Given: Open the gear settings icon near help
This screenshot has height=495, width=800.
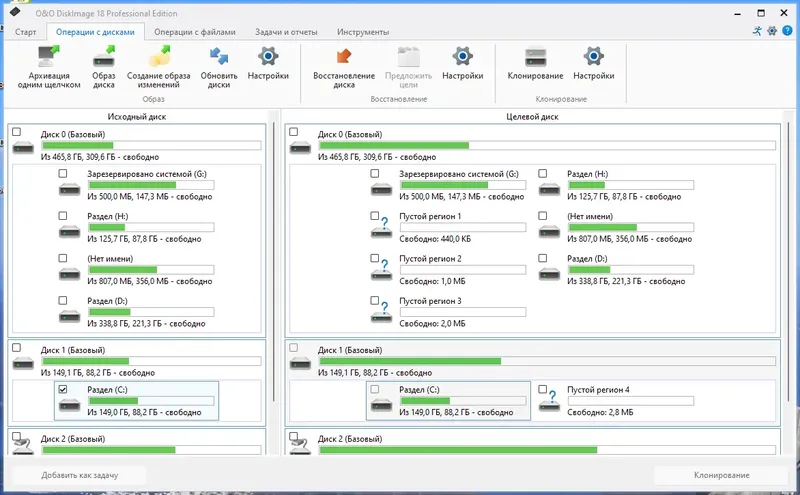Looking at the screenshot, I should tap(772, 31).
